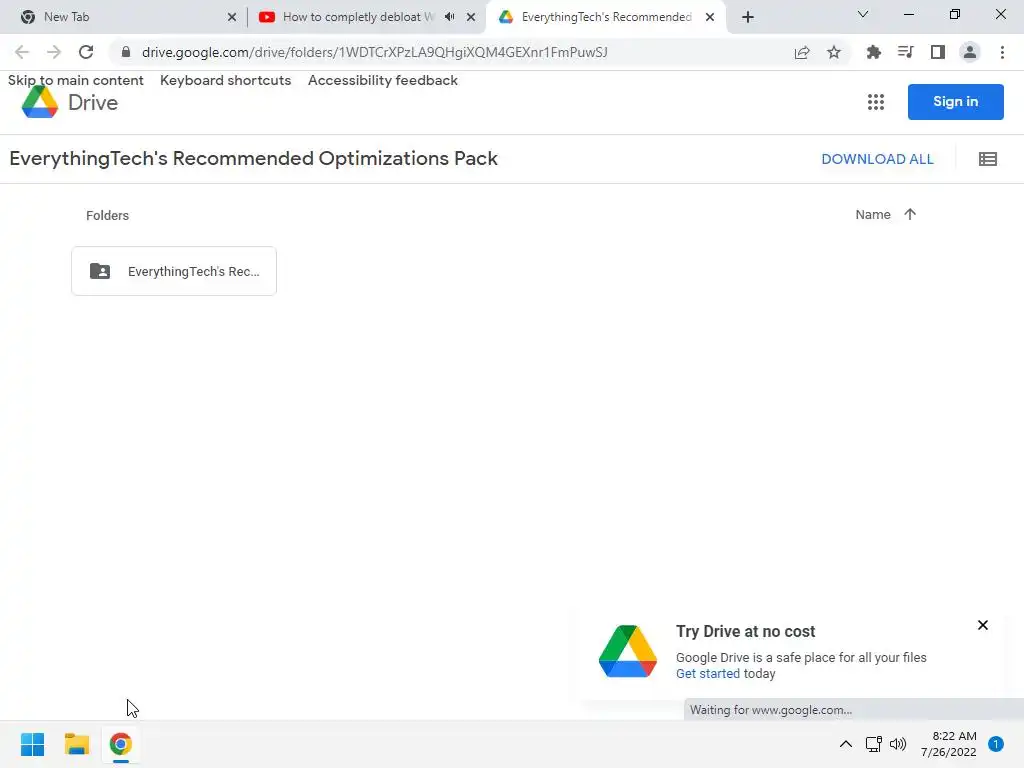Open the EverythingTech's Rec... folder
The image size is (1024, 768).
(x=174, y=271)
